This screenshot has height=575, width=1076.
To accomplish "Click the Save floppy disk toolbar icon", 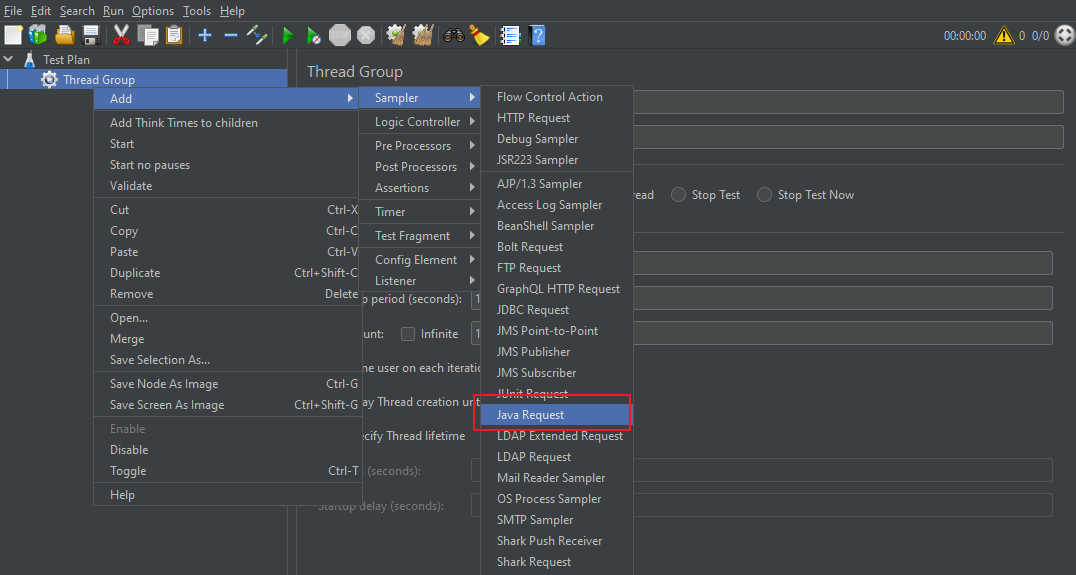I will tap(91, 35).
